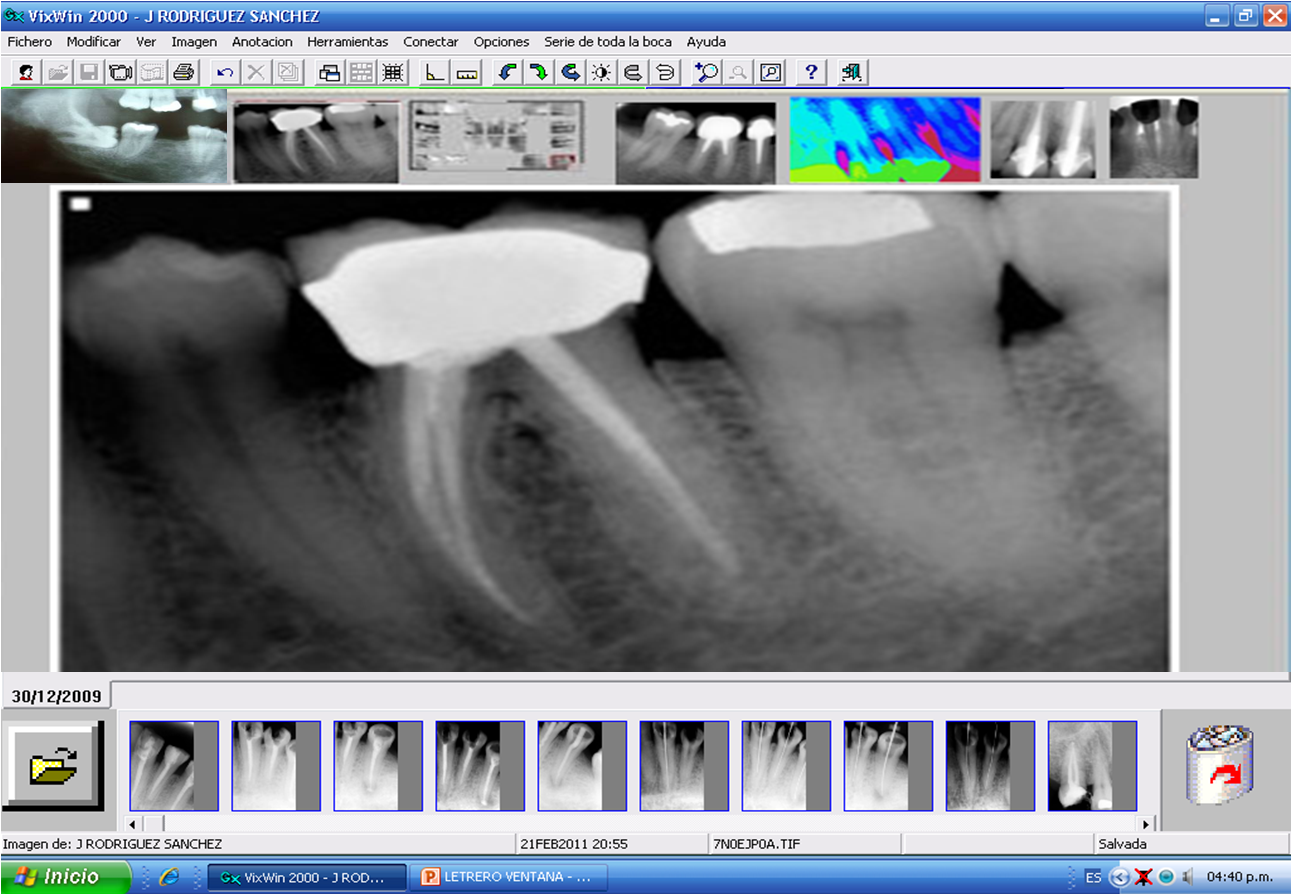1292x895 pixels.
Task: Select the colorized X-ray thumbnail
Action: tap(884, 140)
